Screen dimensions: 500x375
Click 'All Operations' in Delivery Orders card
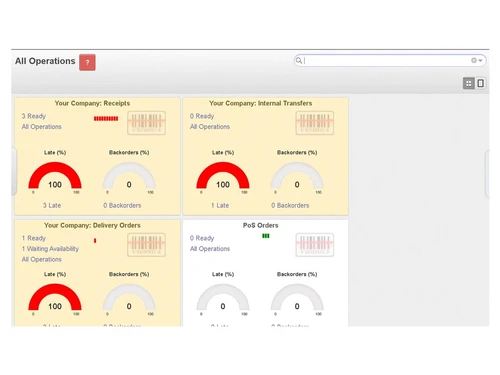coord(42,259)
